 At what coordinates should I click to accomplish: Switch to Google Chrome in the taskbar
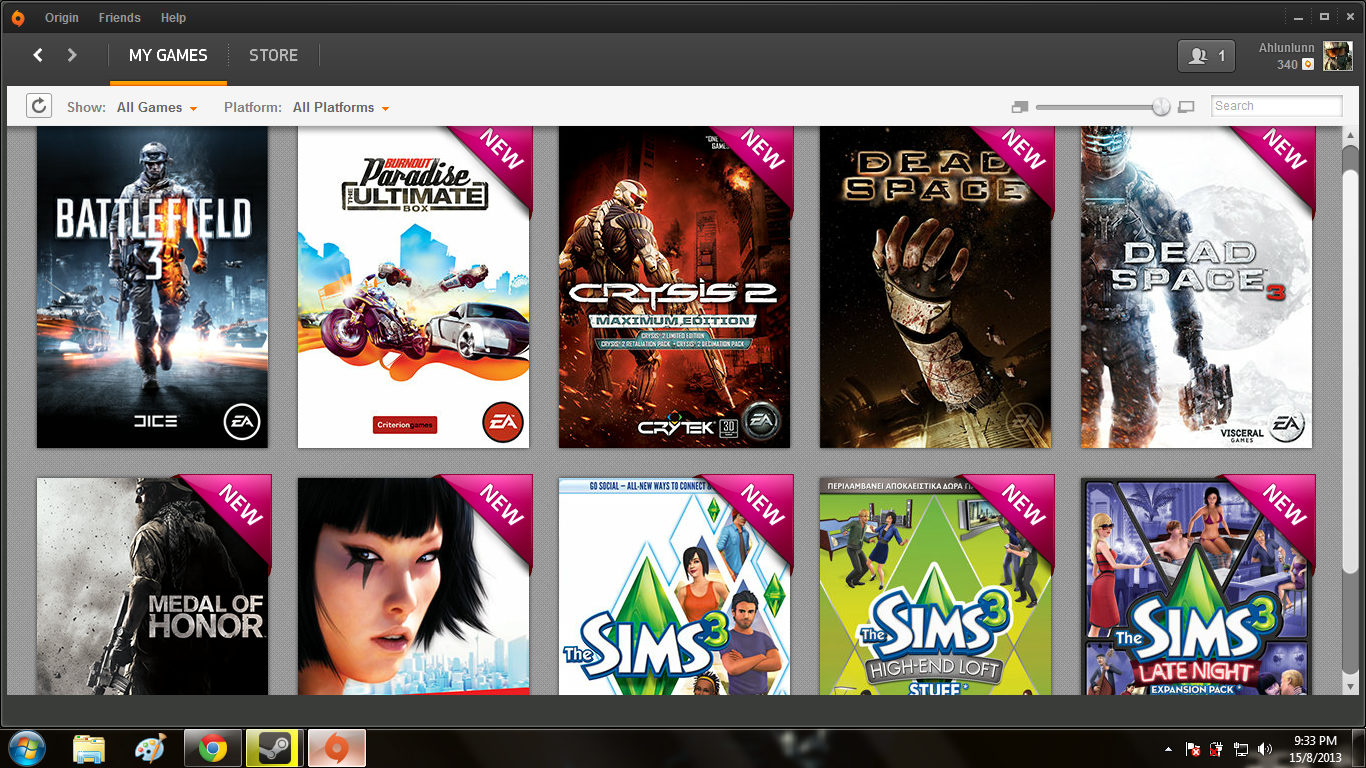[213, 748]
